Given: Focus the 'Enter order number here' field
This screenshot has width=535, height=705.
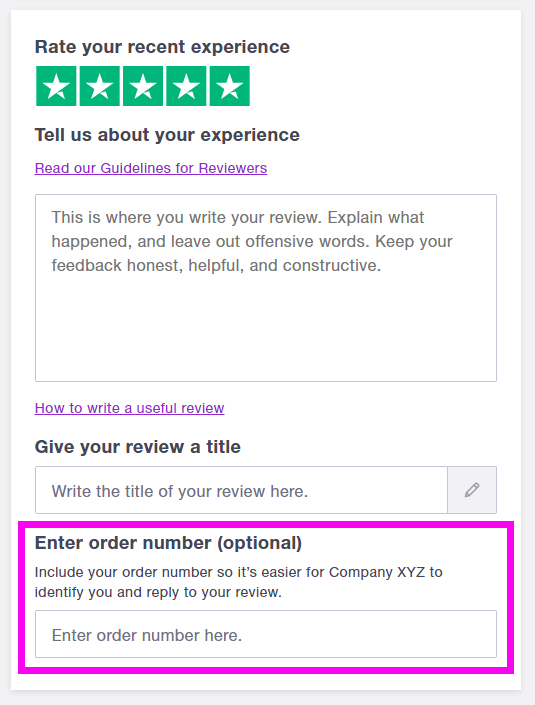Looking at the screenshot, I should (x=266, y=634).
